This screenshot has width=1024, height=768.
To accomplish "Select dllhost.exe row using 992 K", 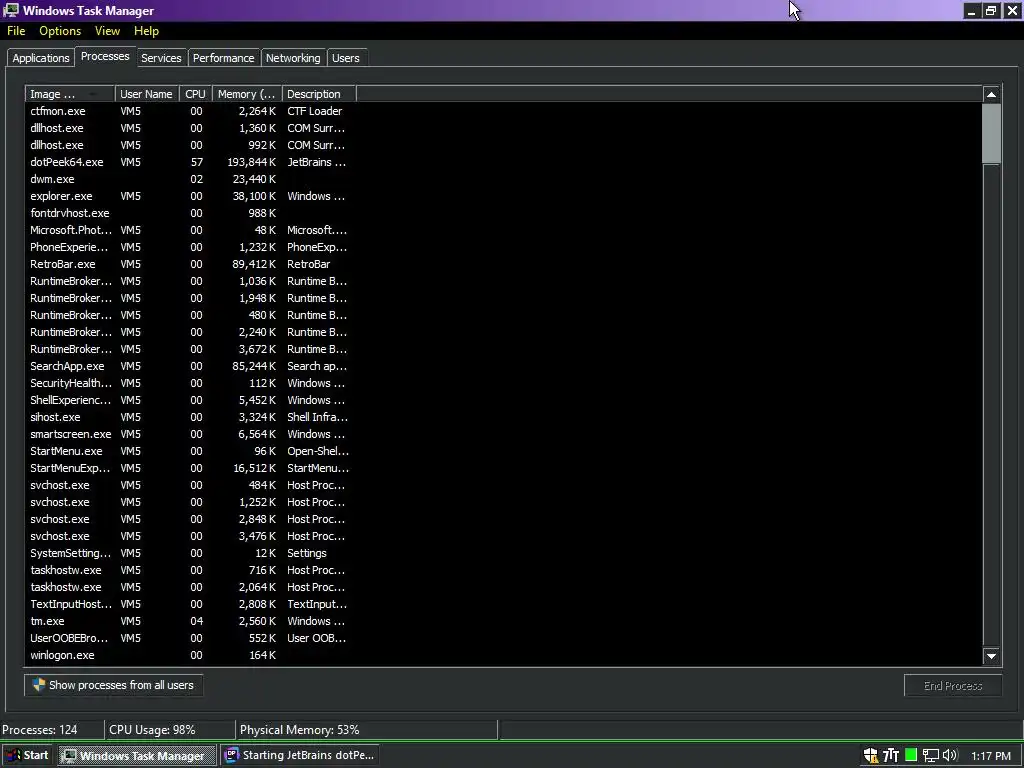I will point(189,145).
